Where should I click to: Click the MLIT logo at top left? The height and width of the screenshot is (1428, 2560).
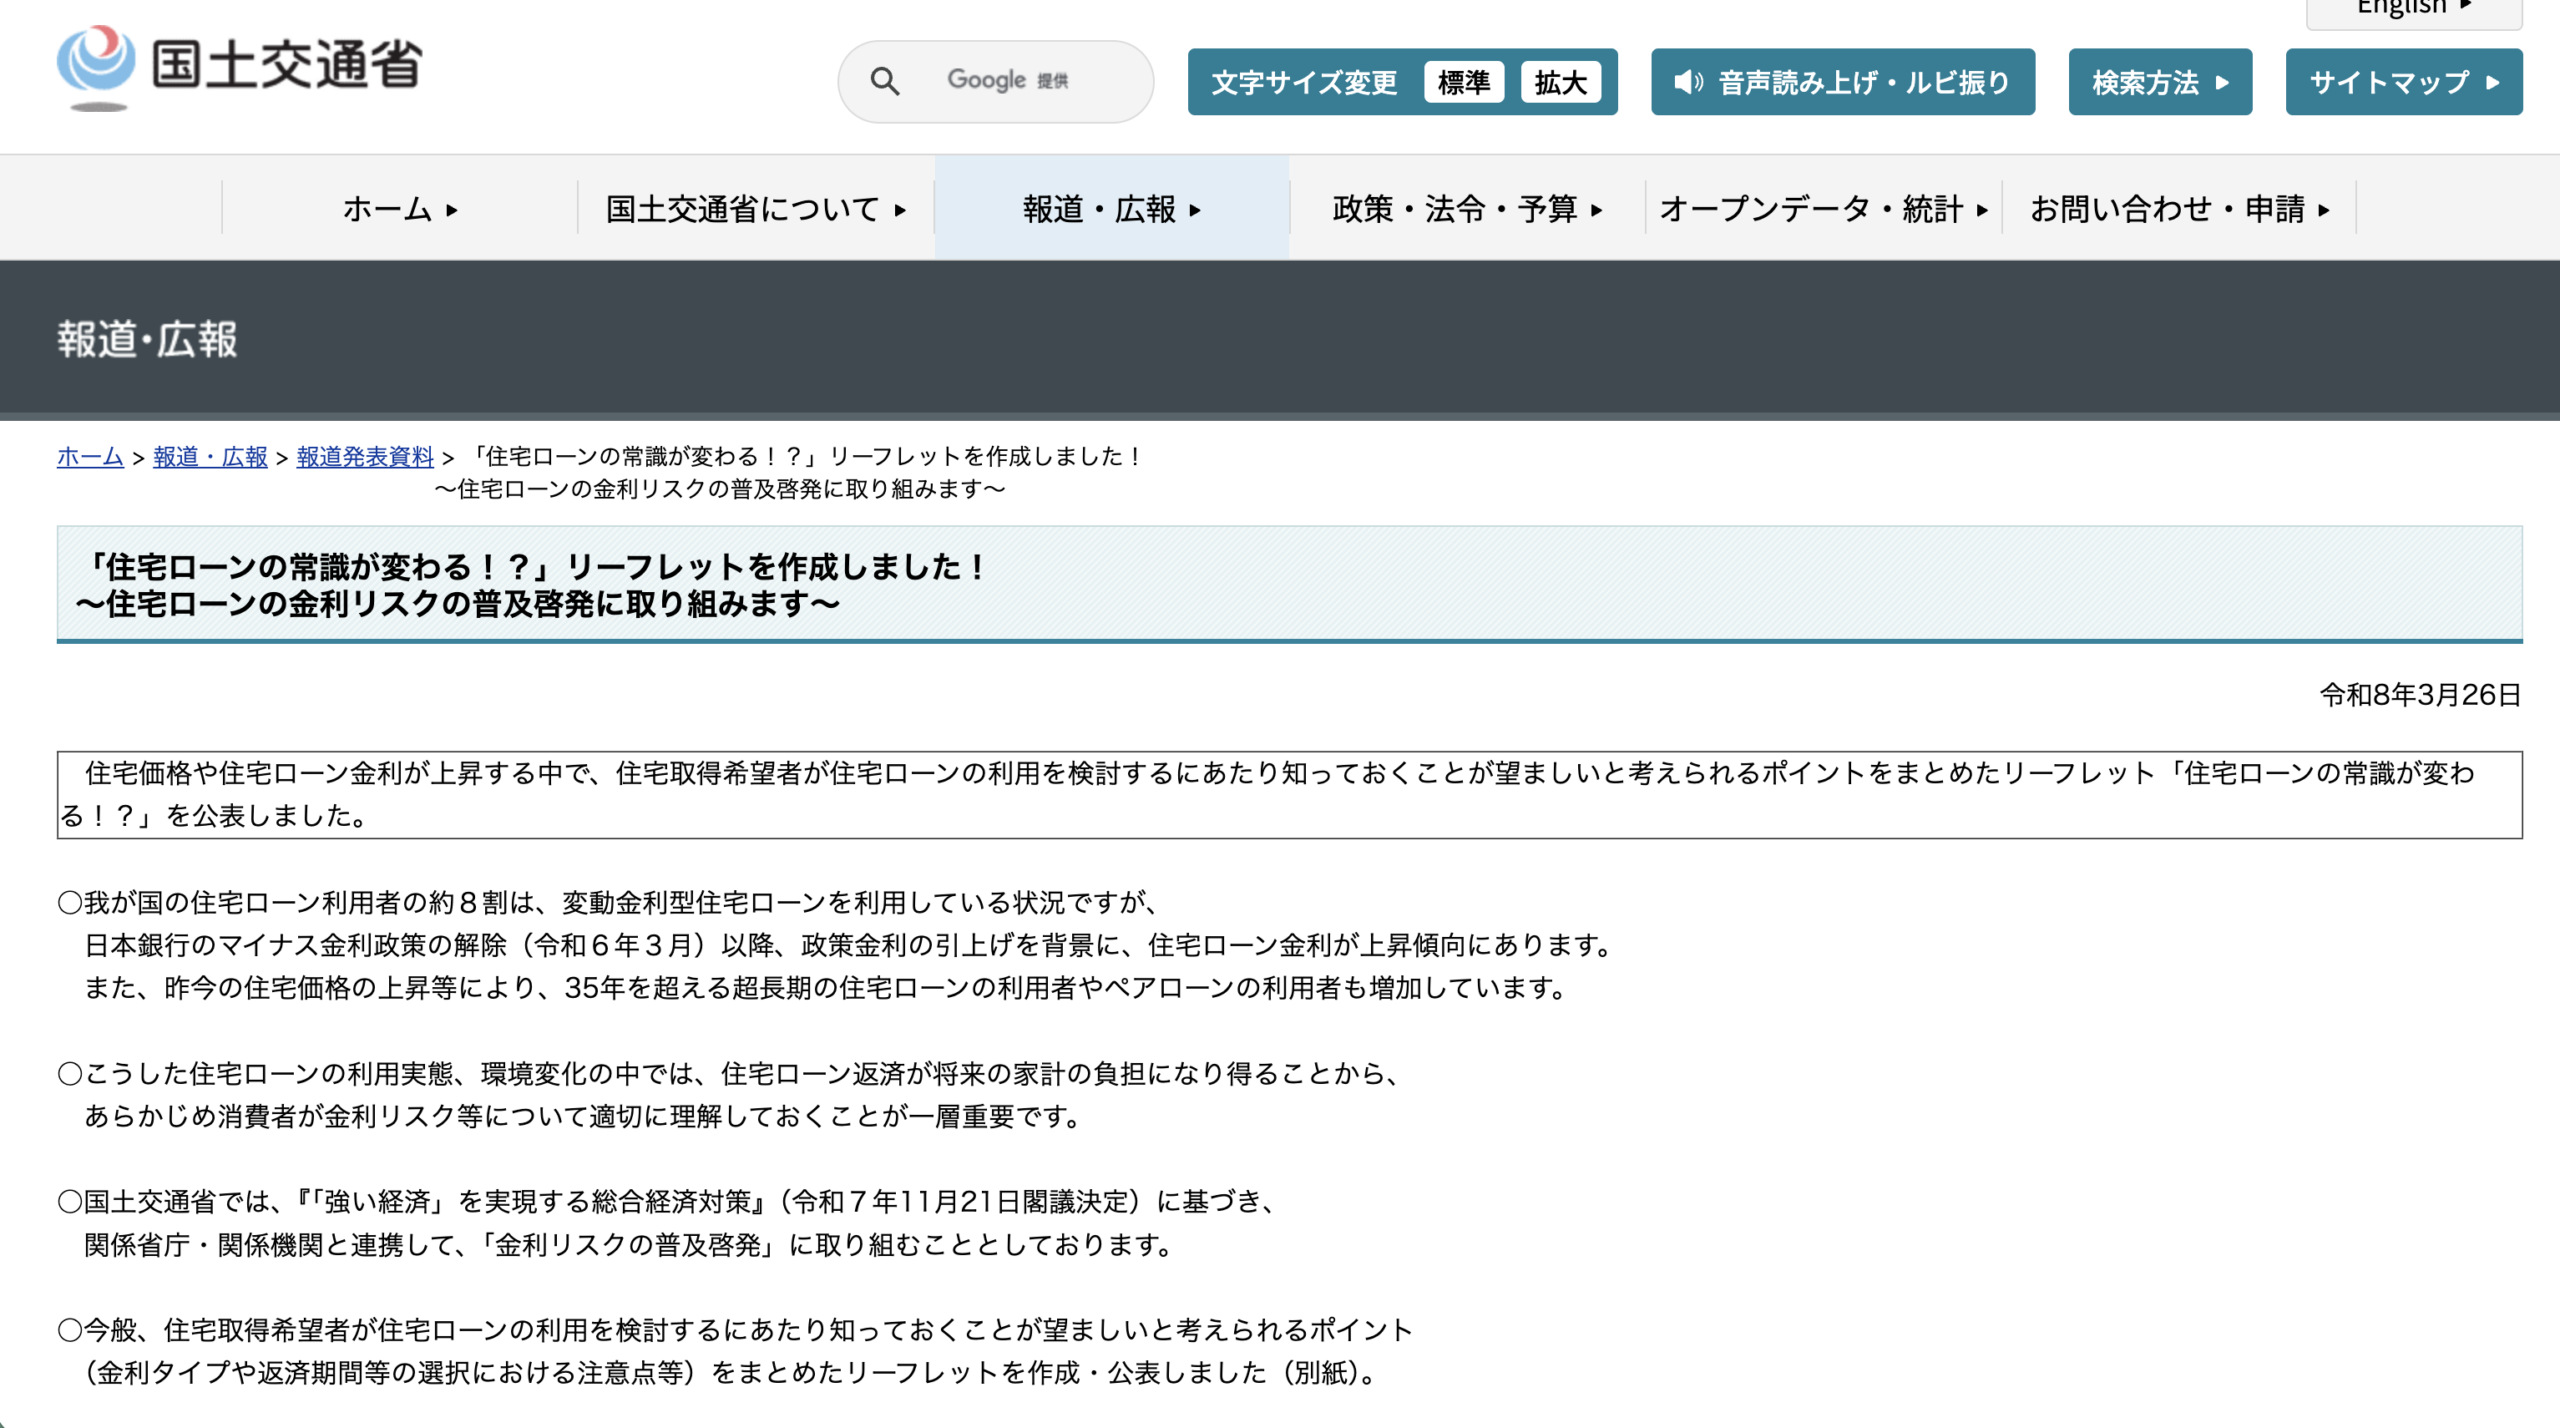(x=240, y=66)
